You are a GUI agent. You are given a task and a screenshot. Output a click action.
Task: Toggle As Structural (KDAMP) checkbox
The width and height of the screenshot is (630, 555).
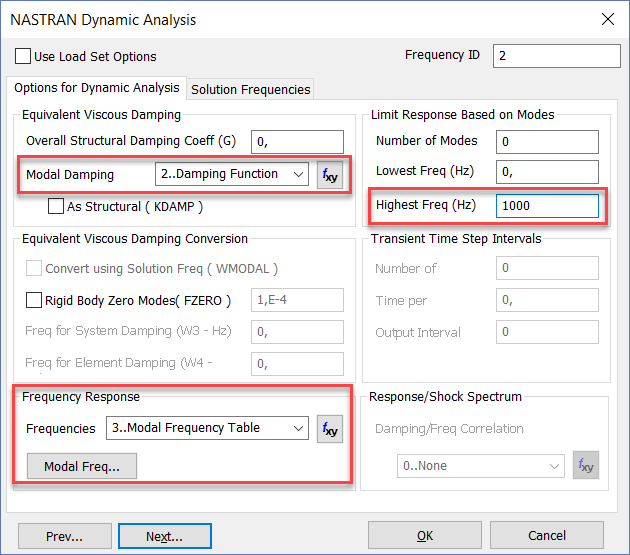point(55,206)
